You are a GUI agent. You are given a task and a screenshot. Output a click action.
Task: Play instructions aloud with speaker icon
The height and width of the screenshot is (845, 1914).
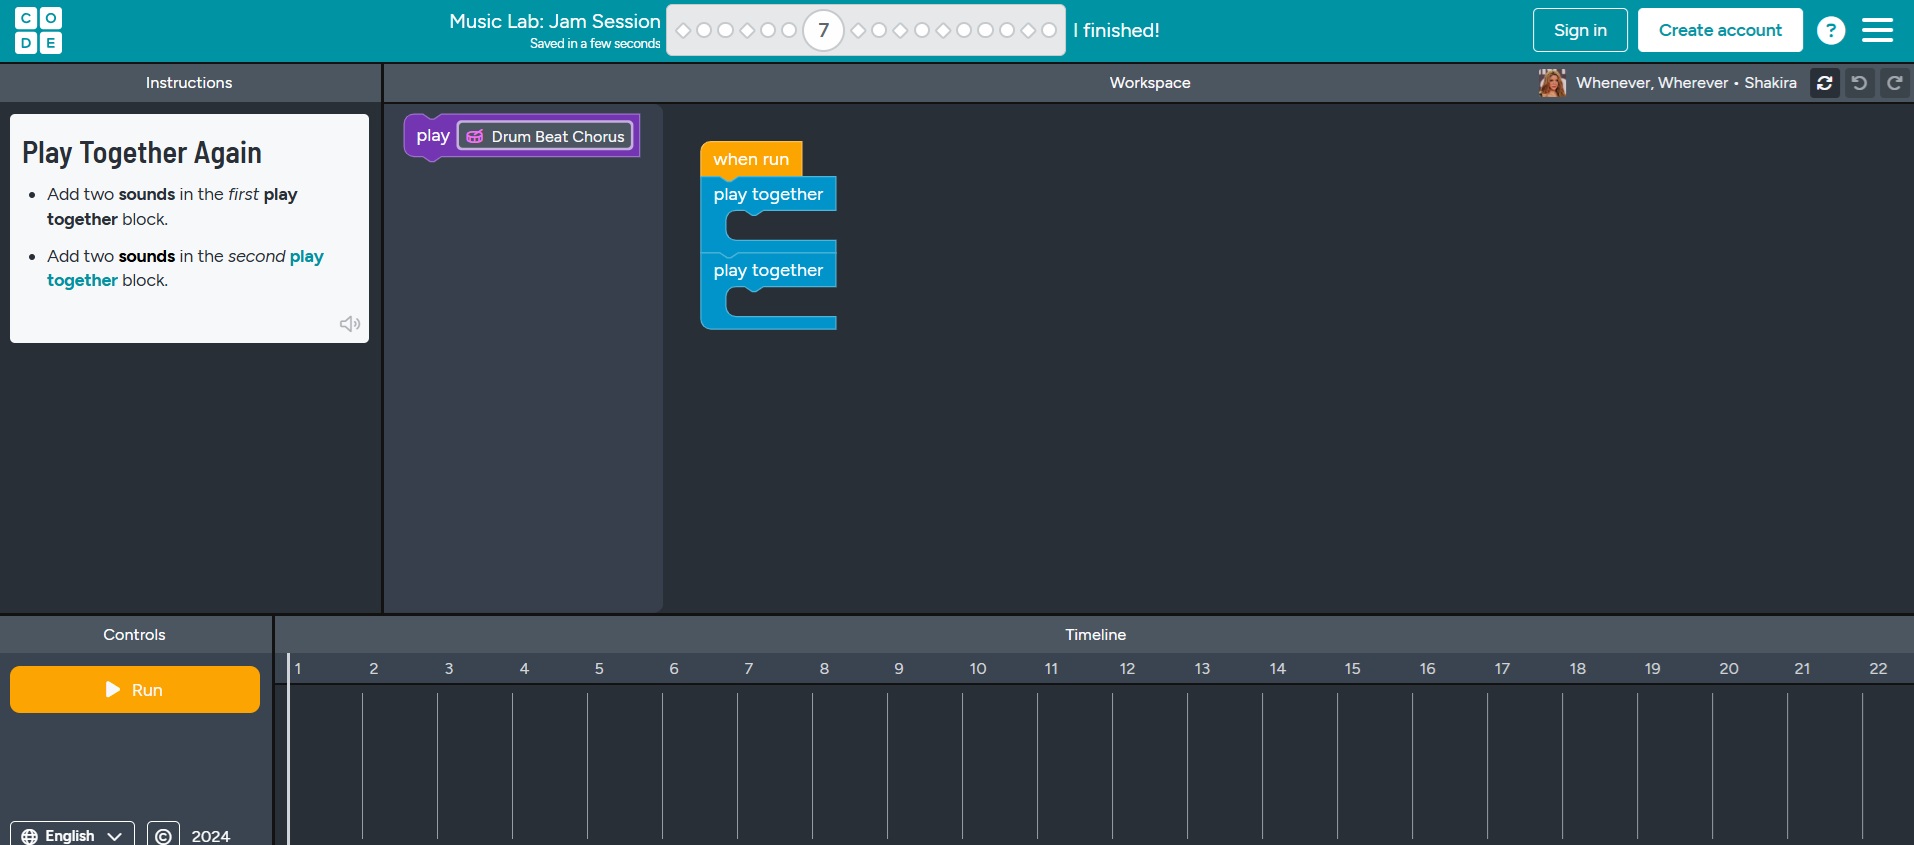pyautogui.click(x=349, y=324)
